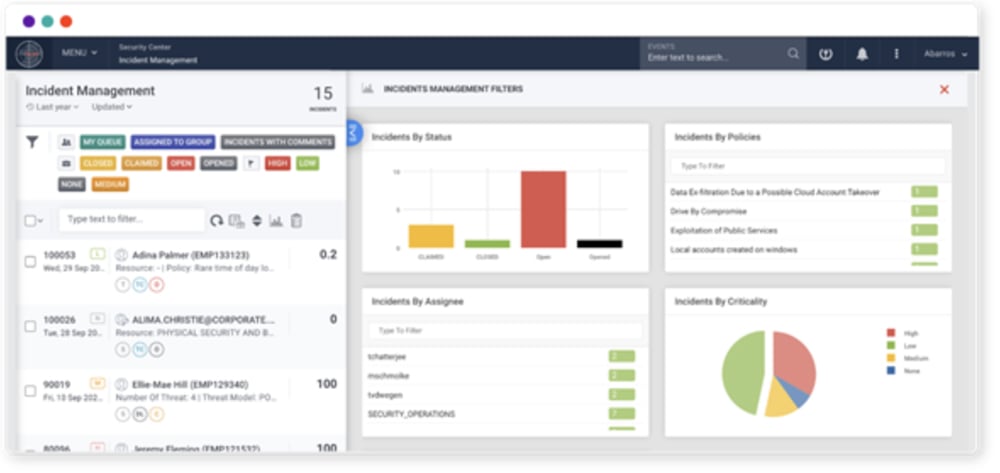The height and width of the screenshot is (473, 1000).
Task: Open the Abarros user account dropdown
Action: pyautogui.click(x=945, y=54)
